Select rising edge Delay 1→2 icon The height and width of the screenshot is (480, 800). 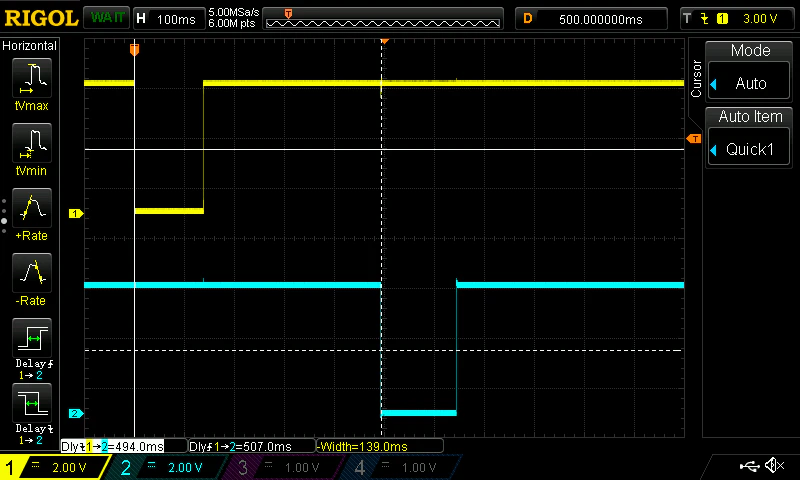[32, 338]
